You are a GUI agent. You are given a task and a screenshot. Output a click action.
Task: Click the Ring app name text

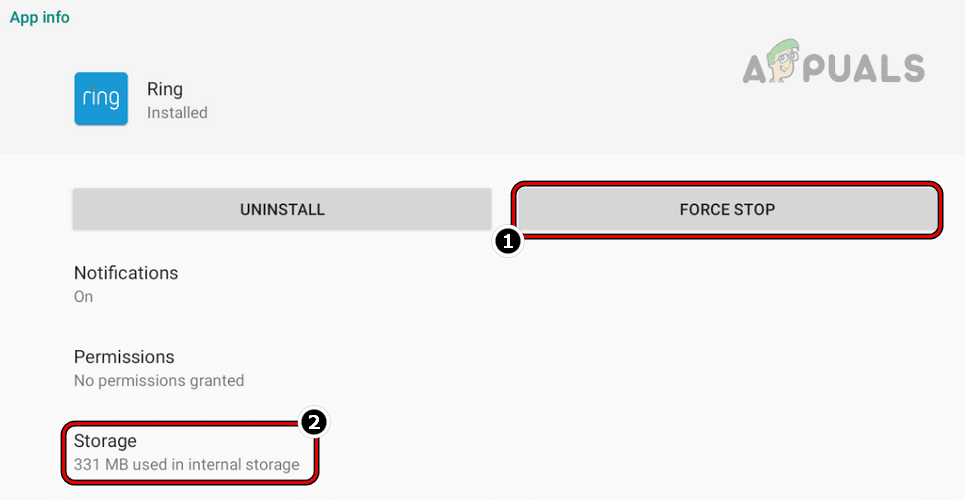165,89
